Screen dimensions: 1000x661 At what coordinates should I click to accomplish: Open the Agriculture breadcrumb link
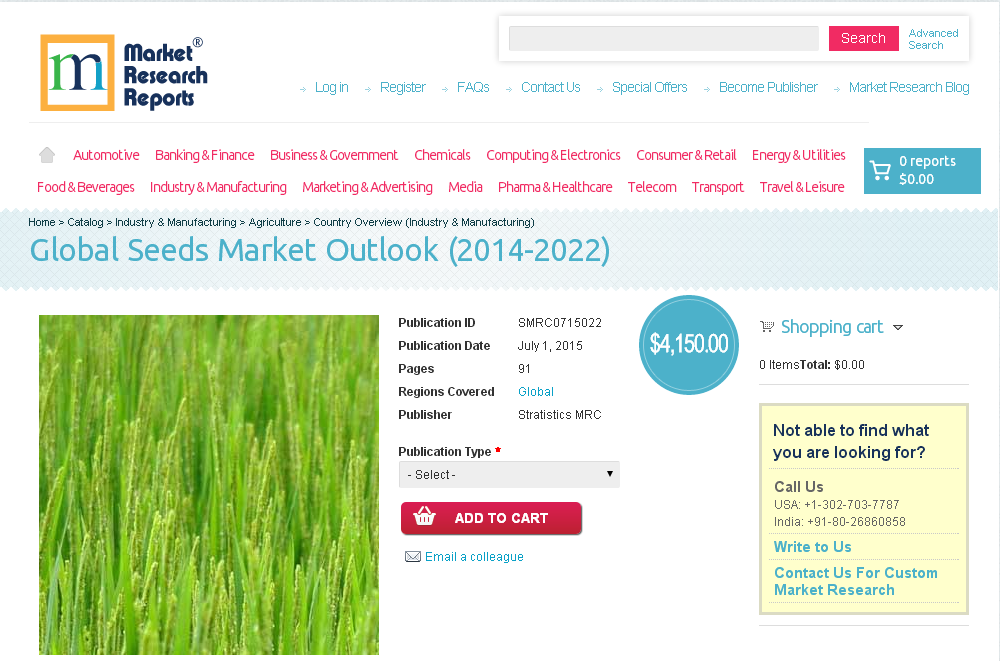pos(275,222)
